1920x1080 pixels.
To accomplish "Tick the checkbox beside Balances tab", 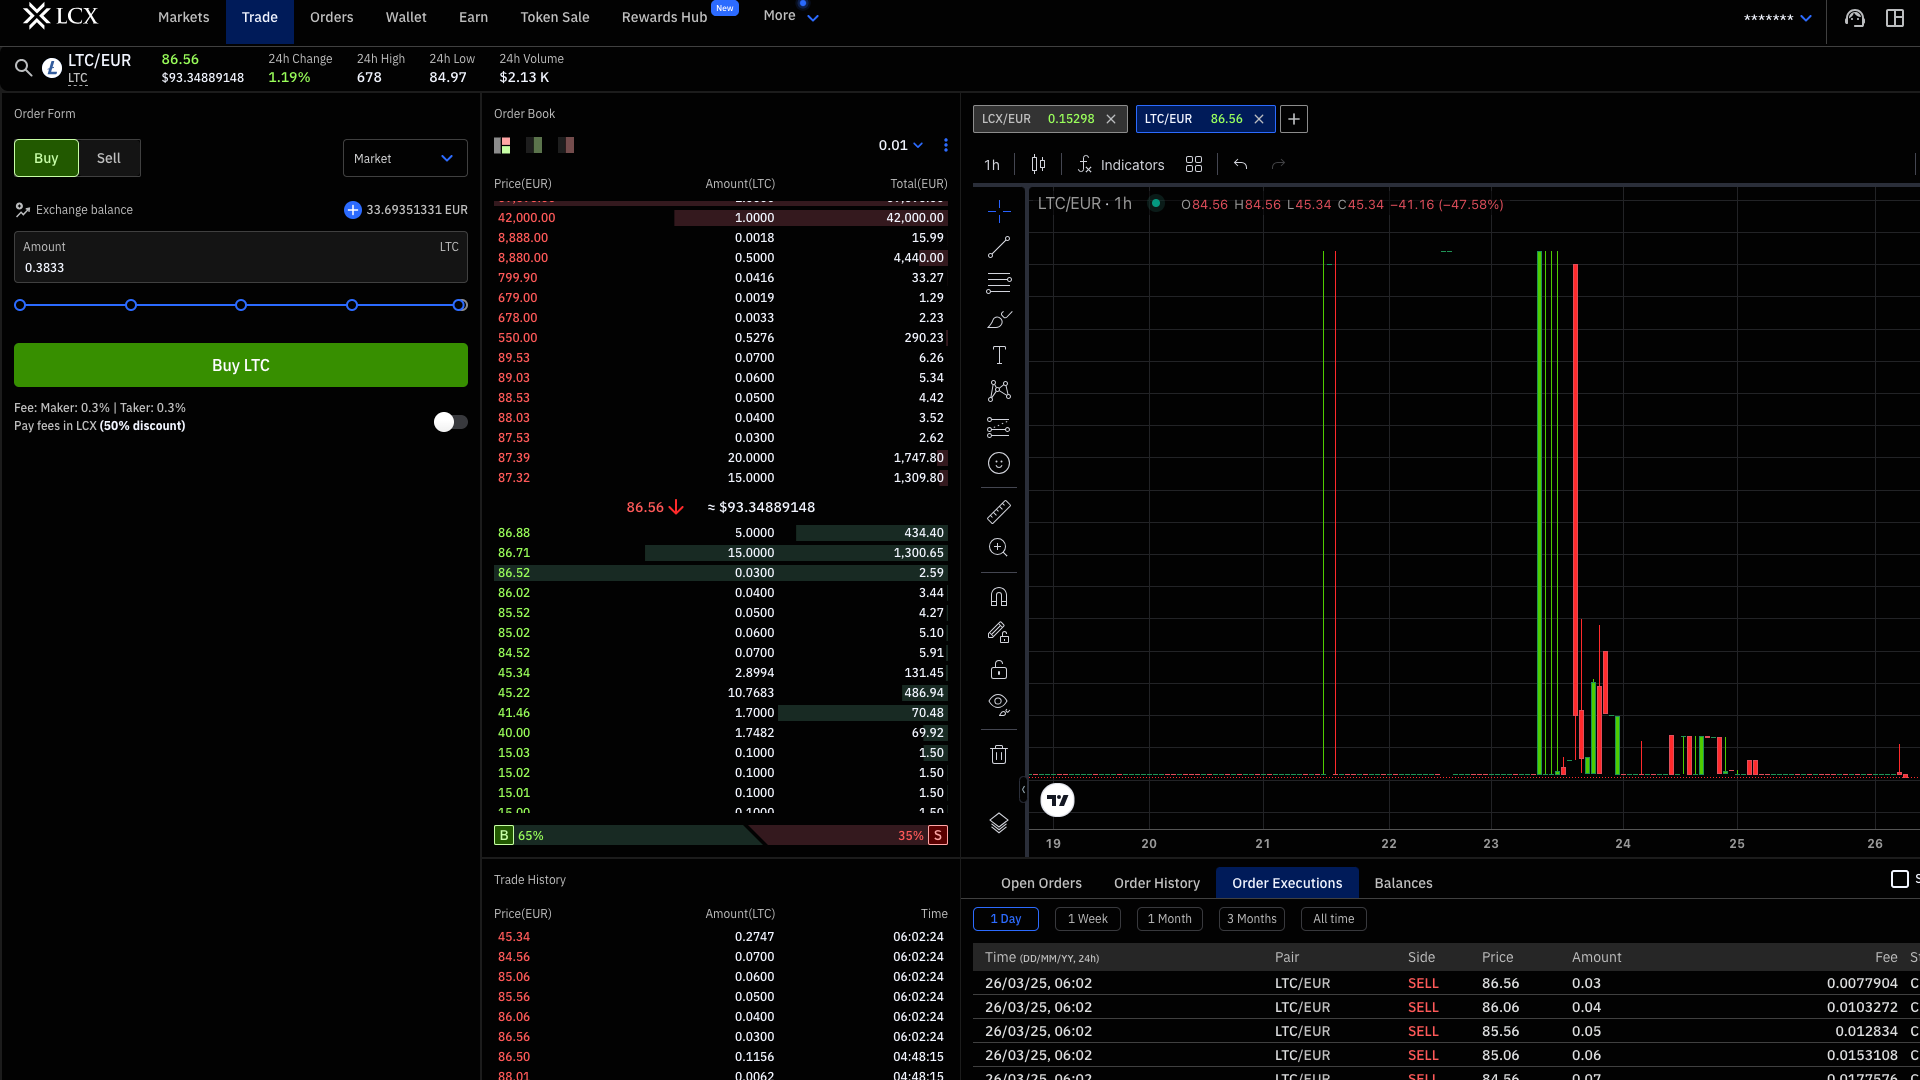I will click(x=1900, y=879).
